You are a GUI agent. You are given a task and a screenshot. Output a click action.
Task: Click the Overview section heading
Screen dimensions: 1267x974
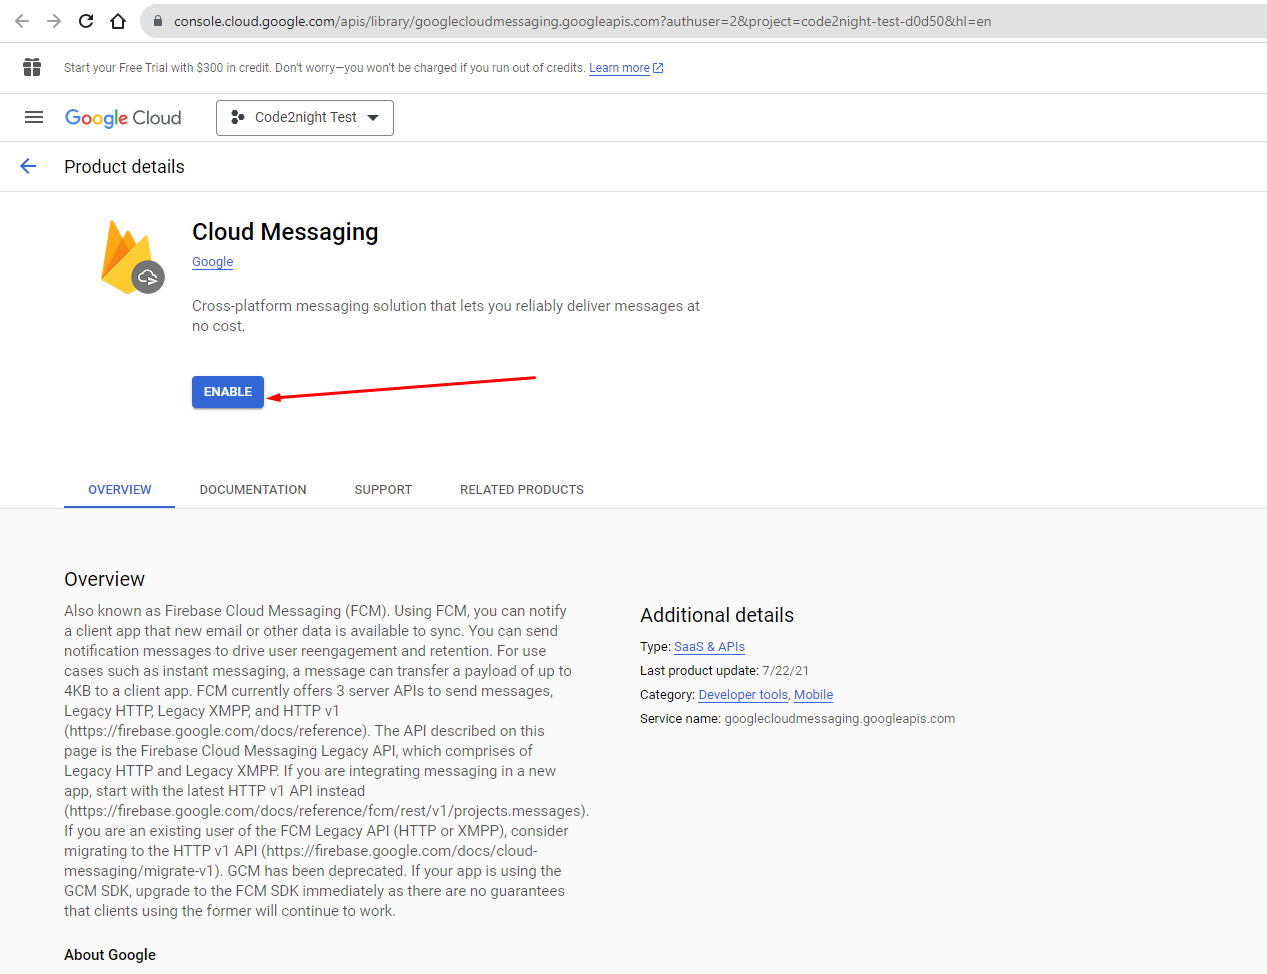104,579
